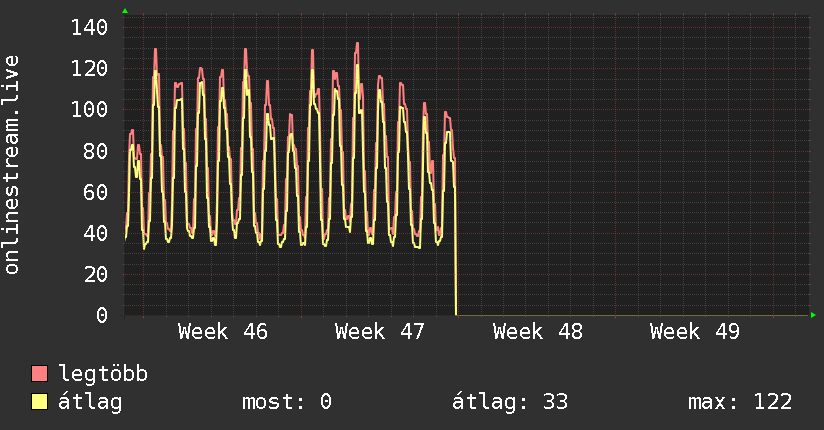Click the 140 y-axis value
This screenshot has height=430, width=824.
(89, 27)
